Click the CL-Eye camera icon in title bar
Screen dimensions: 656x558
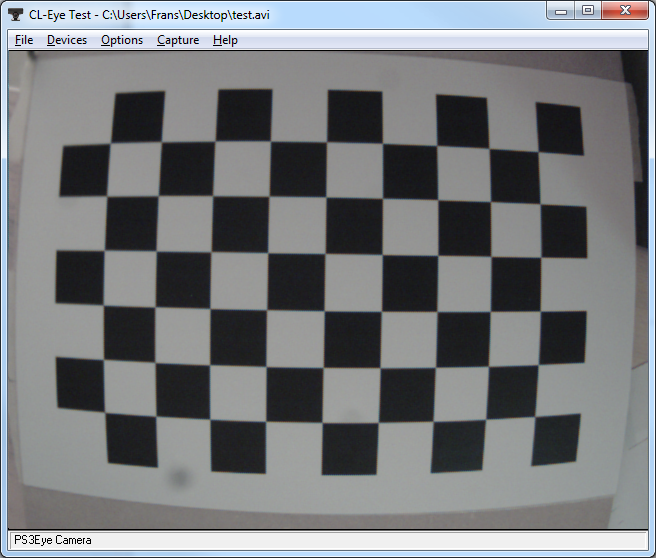pos(16,13)
